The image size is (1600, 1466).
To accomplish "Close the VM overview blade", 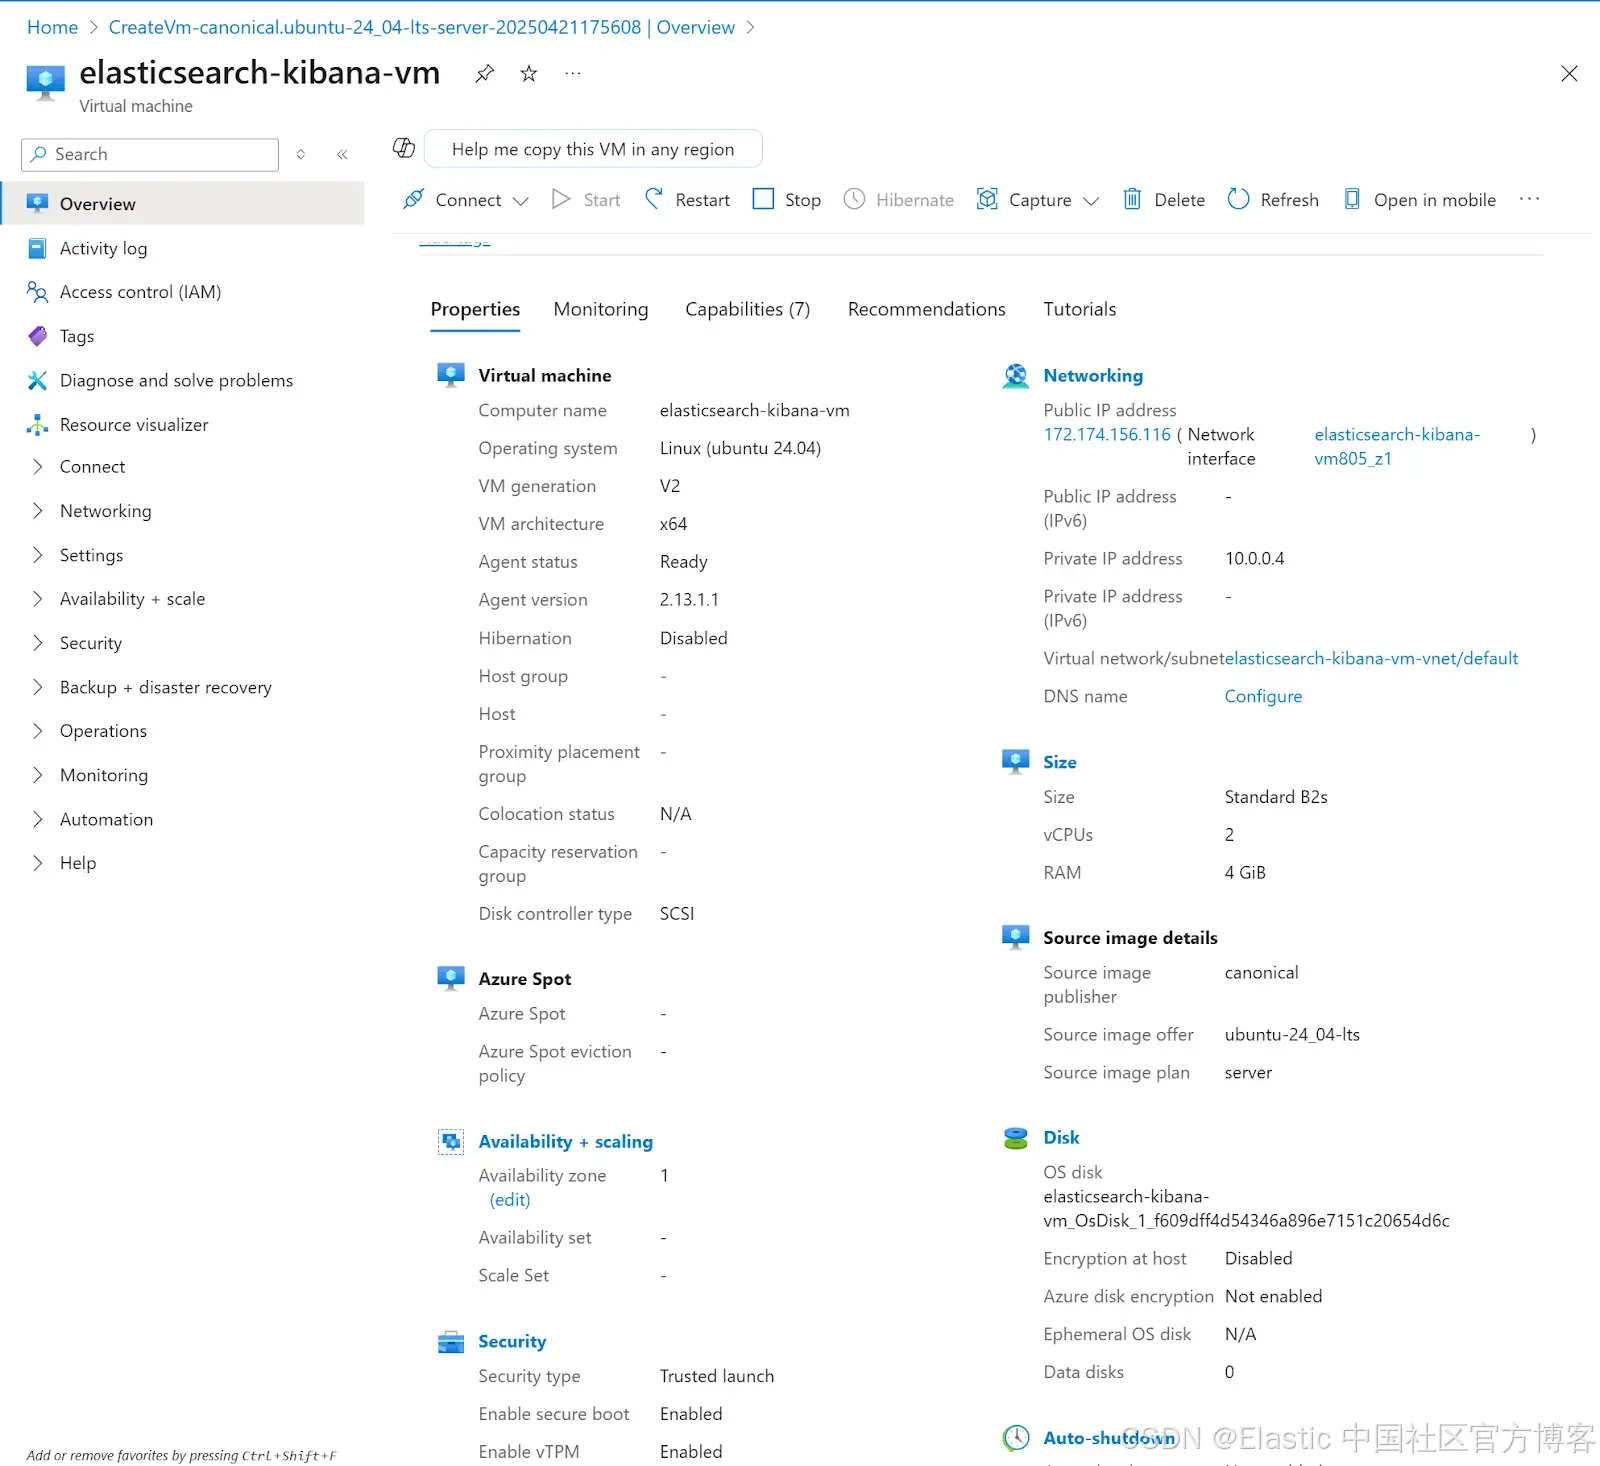I will [1569, 73].
